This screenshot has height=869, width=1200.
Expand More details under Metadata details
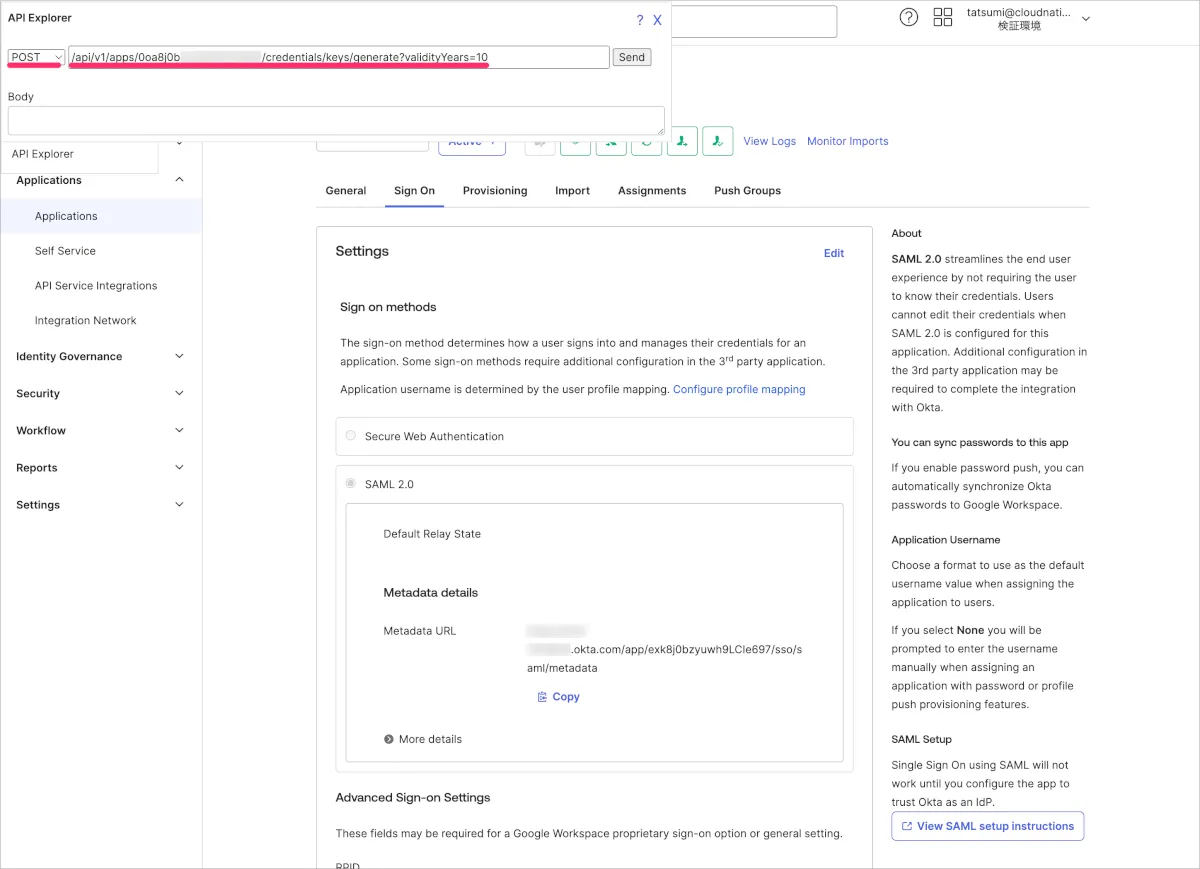(x=422, y=739)
